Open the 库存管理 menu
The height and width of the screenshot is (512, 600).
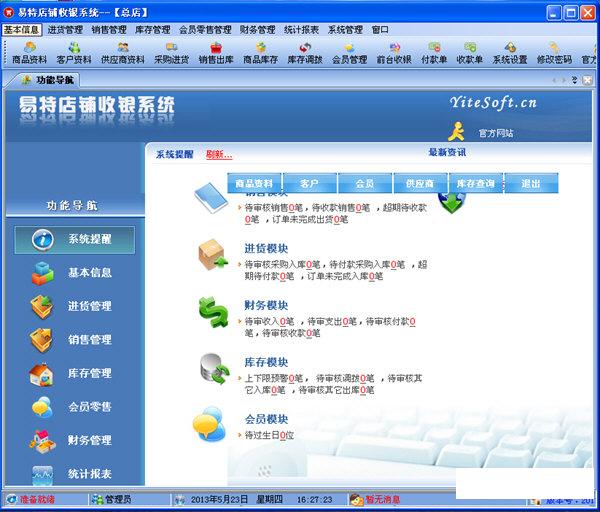tap(153, 29)
